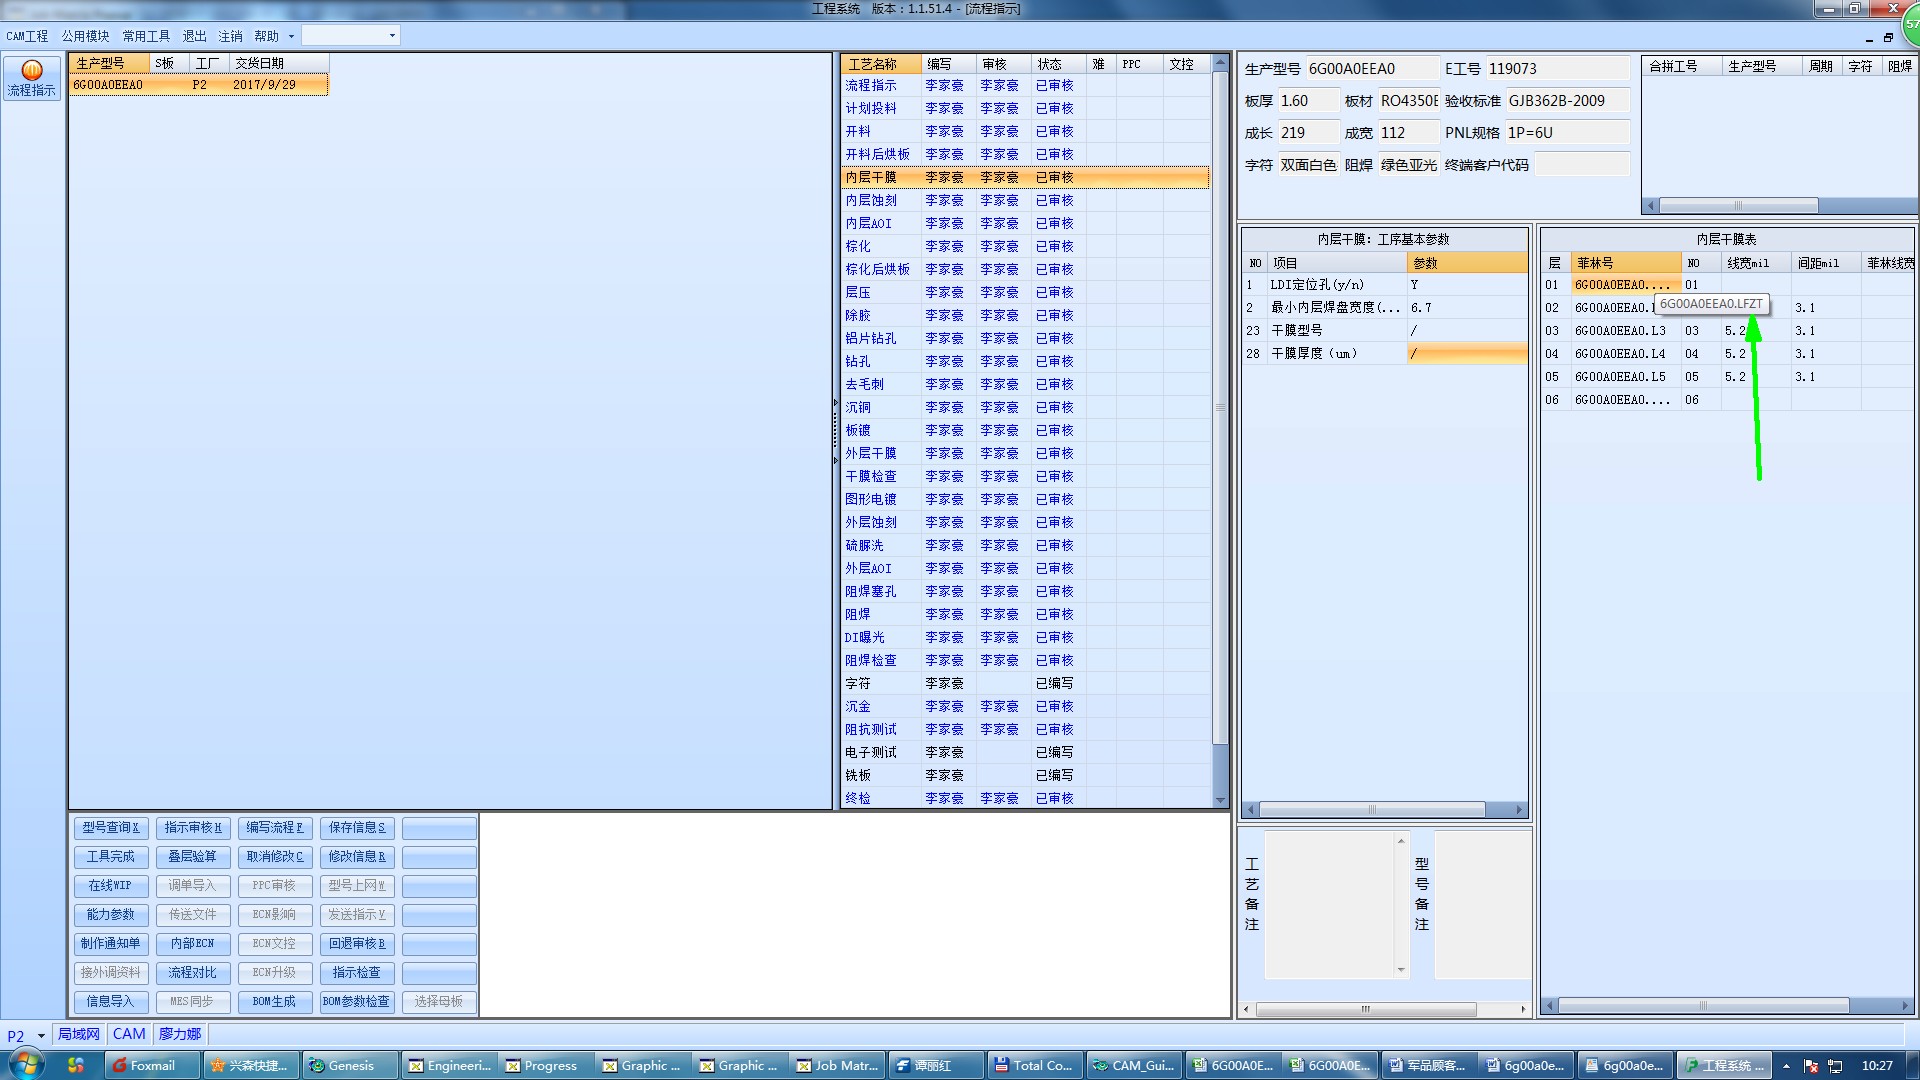The image size is (1920, 1080).
Task: Open the empty toolbar combo box dropdown
Action: click(x=392, y=36)
